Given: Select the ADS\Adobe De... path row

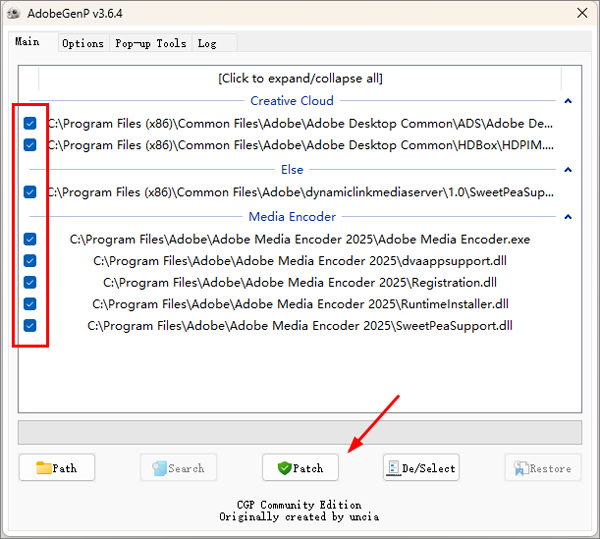Looking at the screenshot, I should (300, 124).
